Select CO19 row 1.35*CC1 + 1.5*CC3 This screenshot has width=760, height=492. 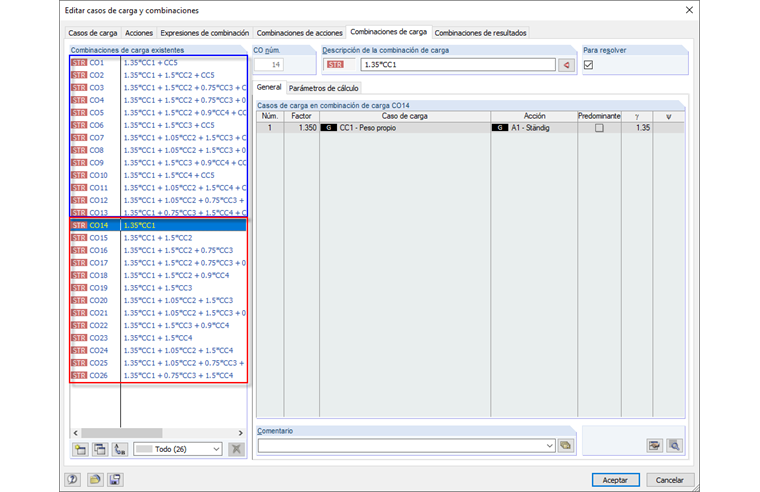tap(158, 288)
